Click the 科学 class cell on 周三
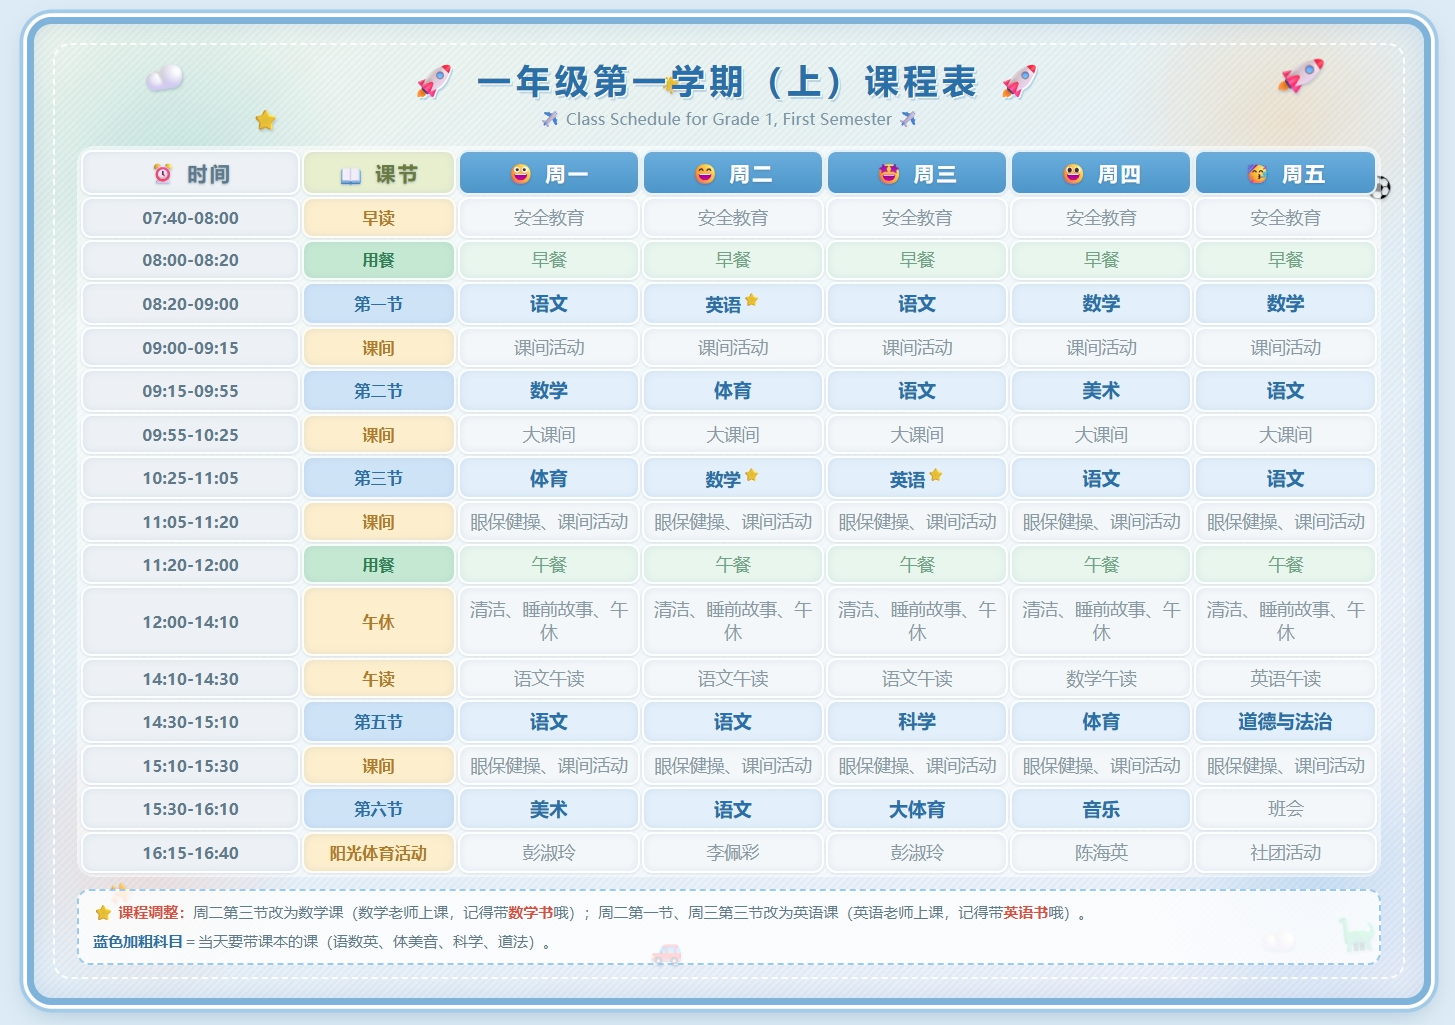1455x1025 pixels. coord(917,722)
